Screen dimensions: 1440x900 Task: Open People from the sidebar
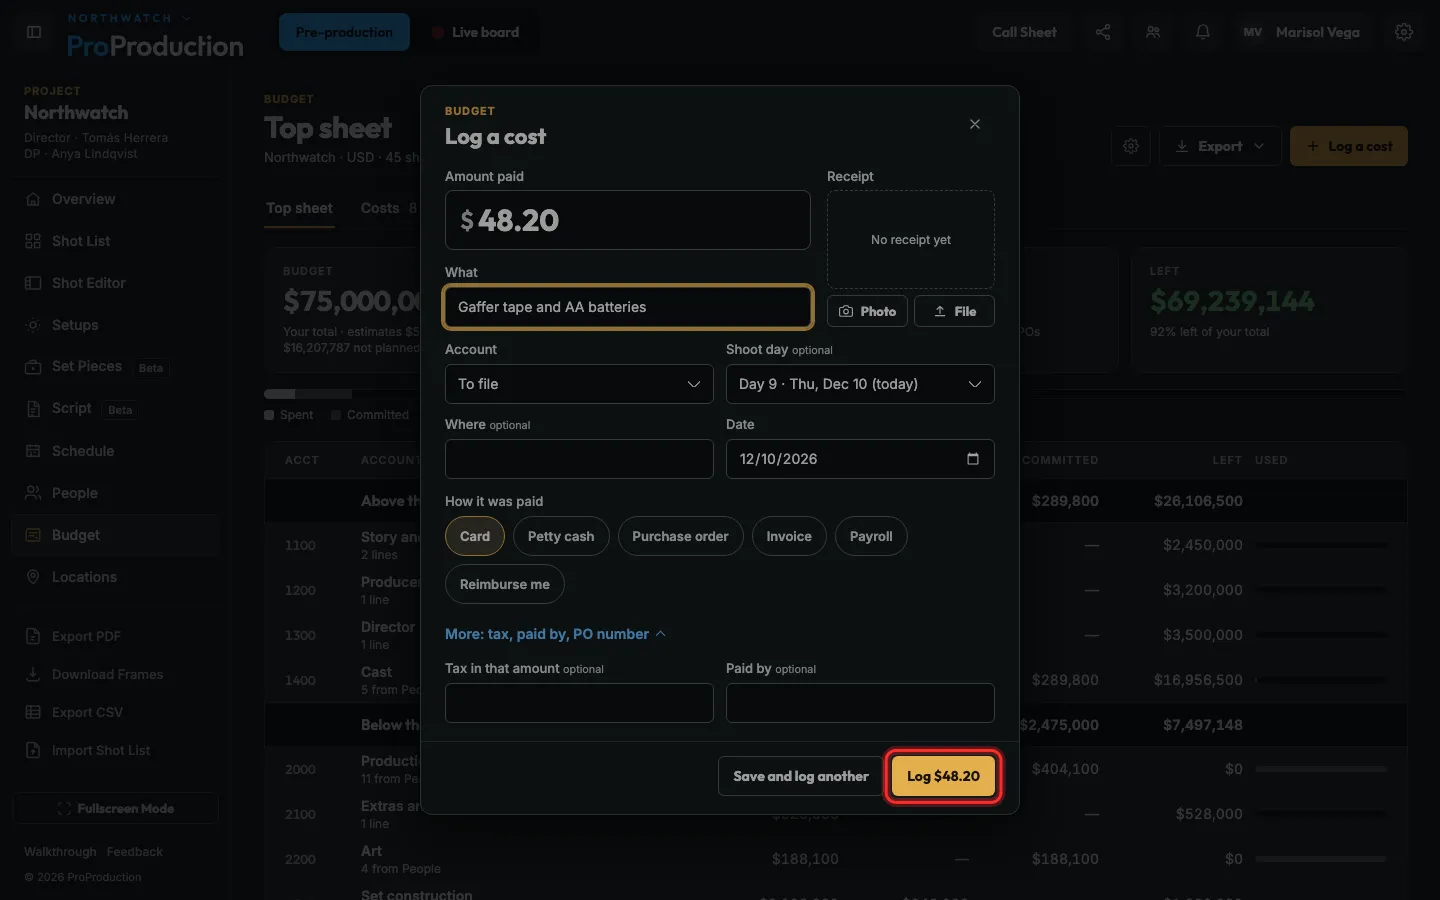tap(116, 493)
